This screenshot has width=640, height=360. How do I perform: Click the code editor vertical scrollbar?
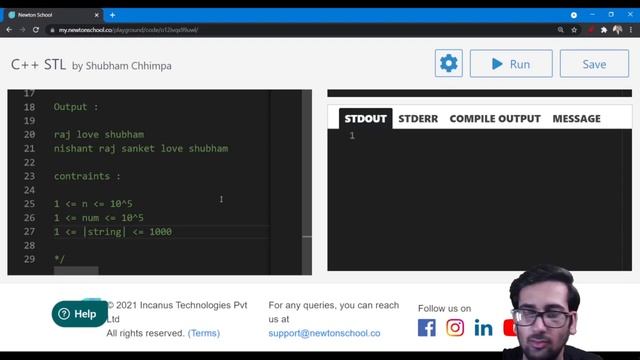(307, 182)
